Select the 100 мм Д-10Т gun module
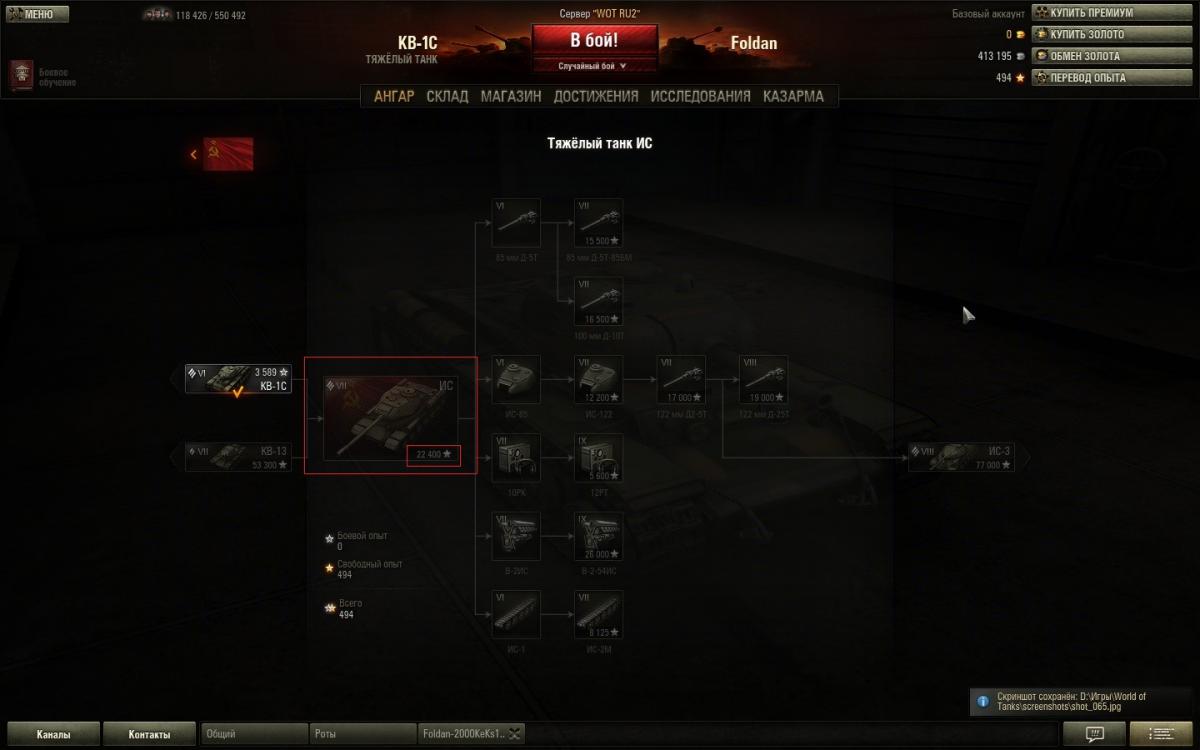 pyautogui.click(x=598, y=302)
